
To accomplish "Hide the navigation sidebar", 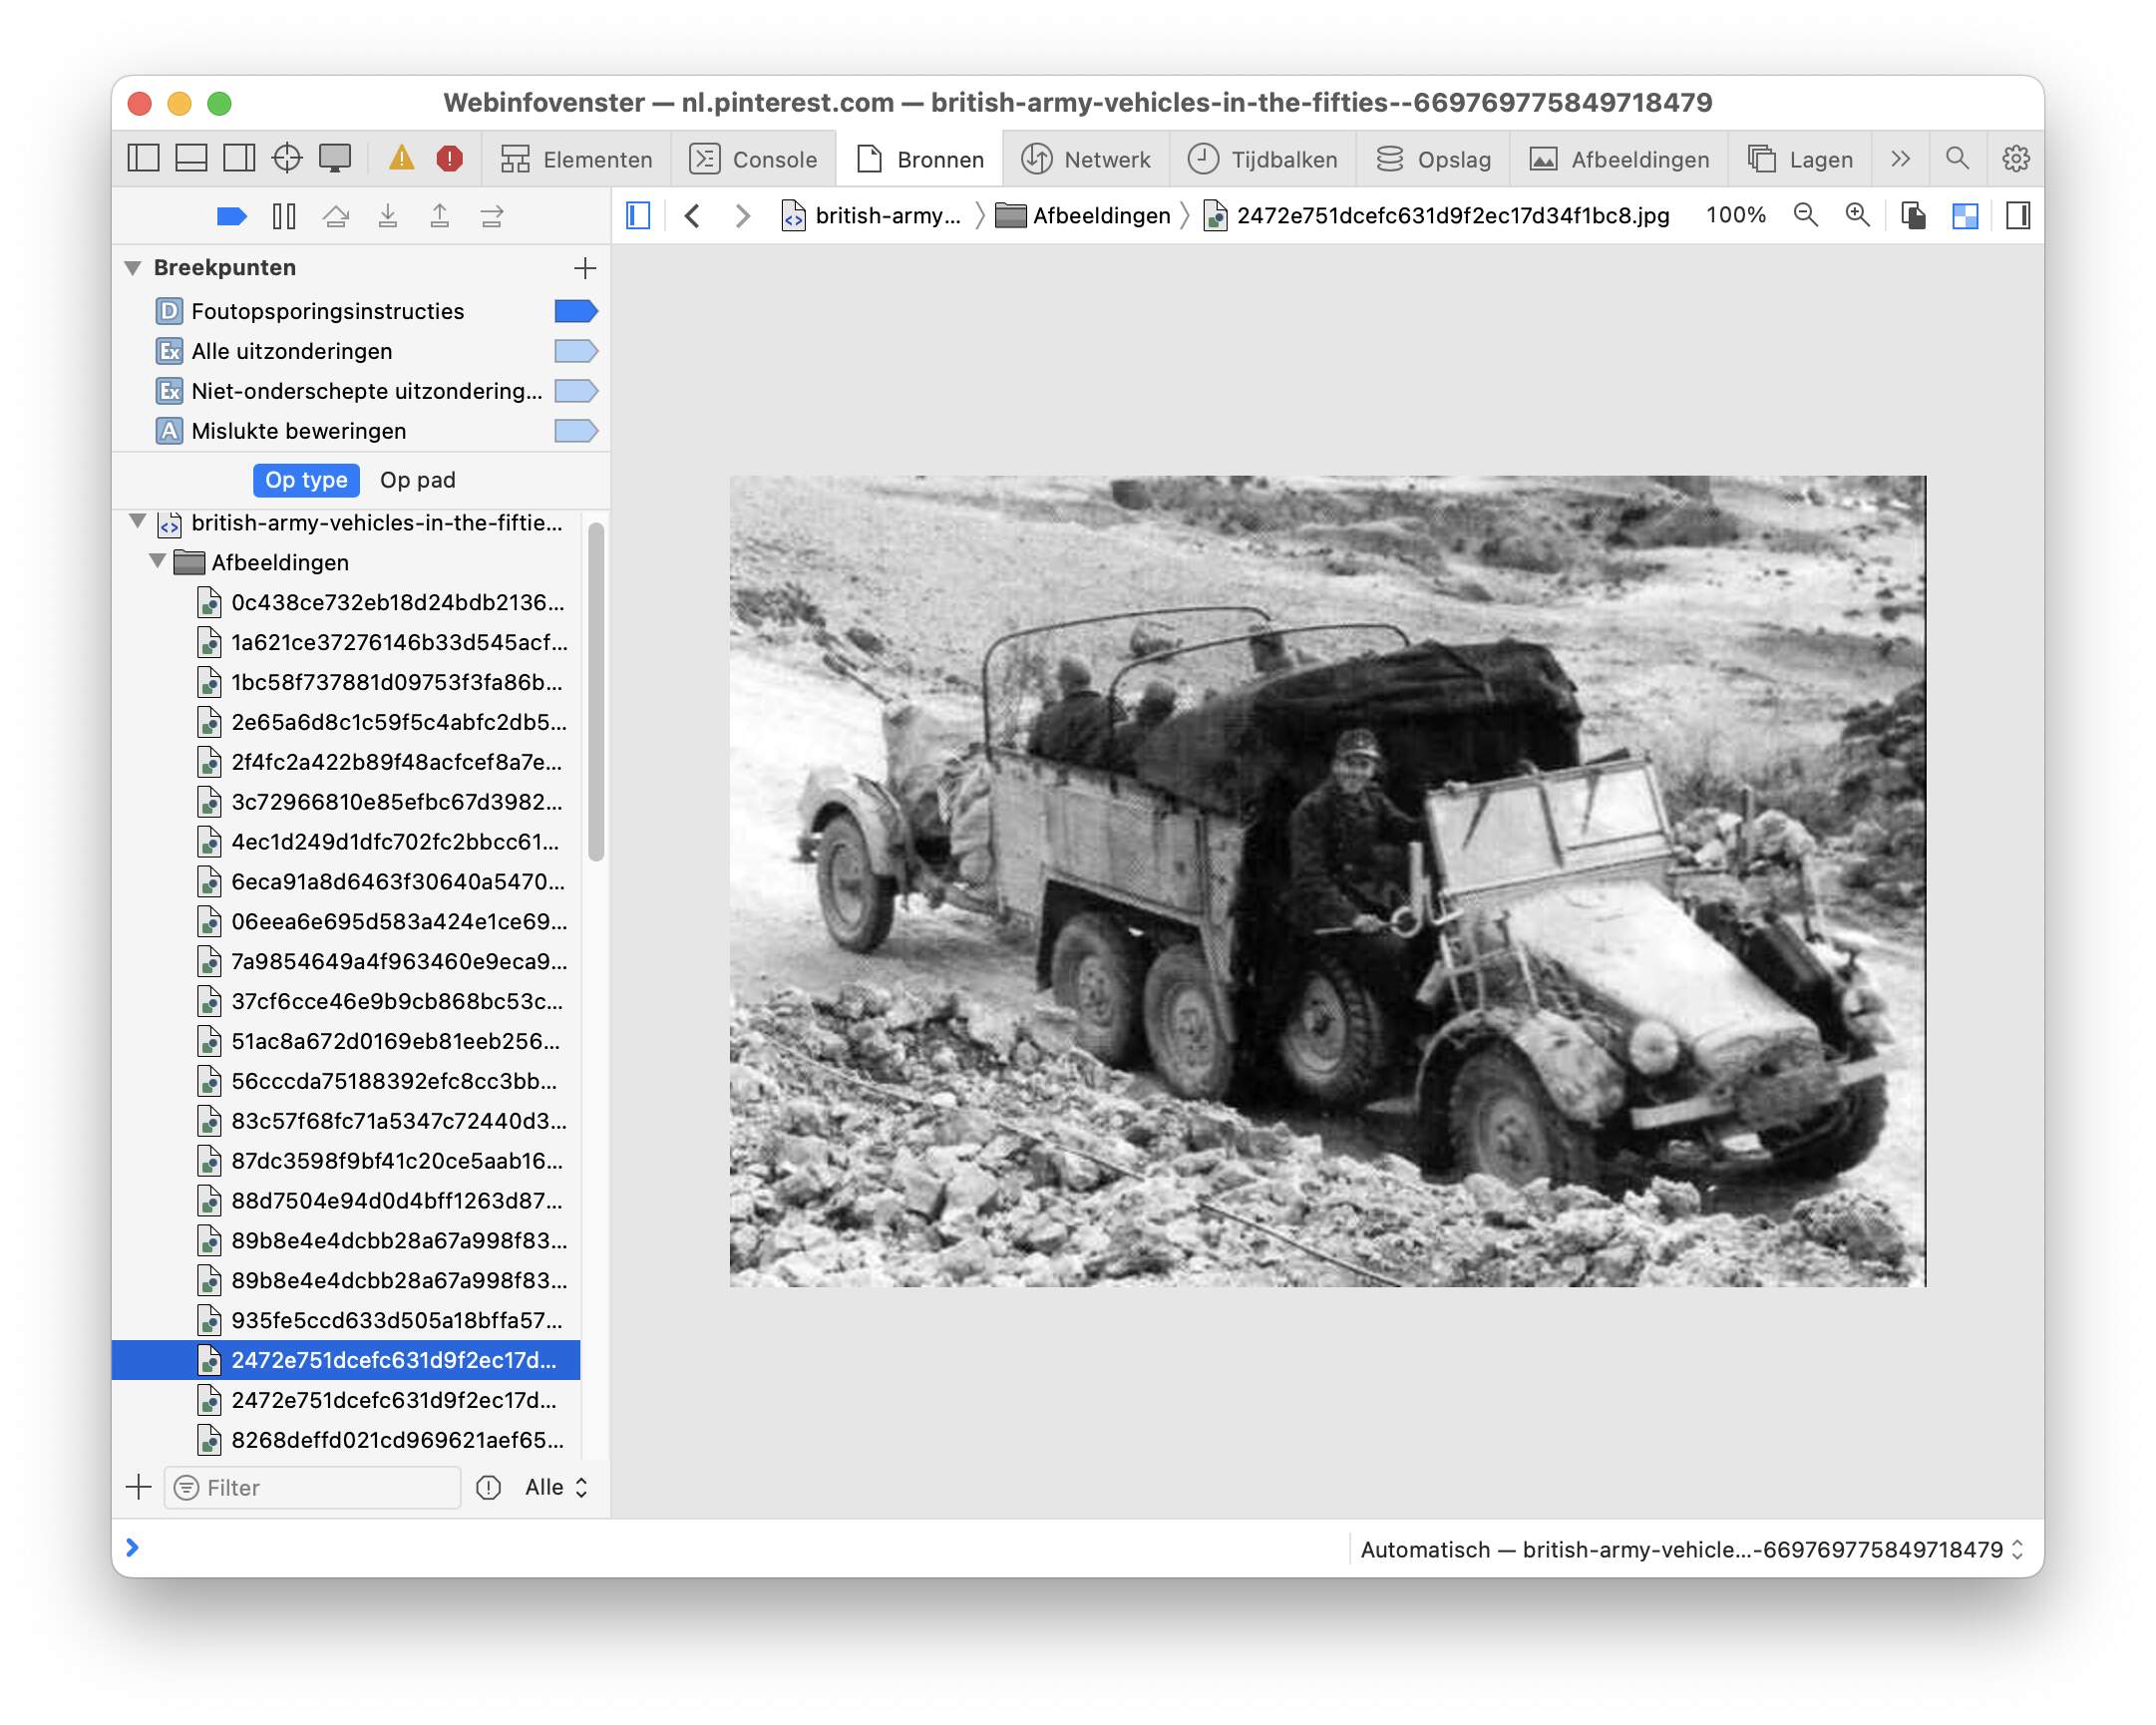I will (638, 215).
